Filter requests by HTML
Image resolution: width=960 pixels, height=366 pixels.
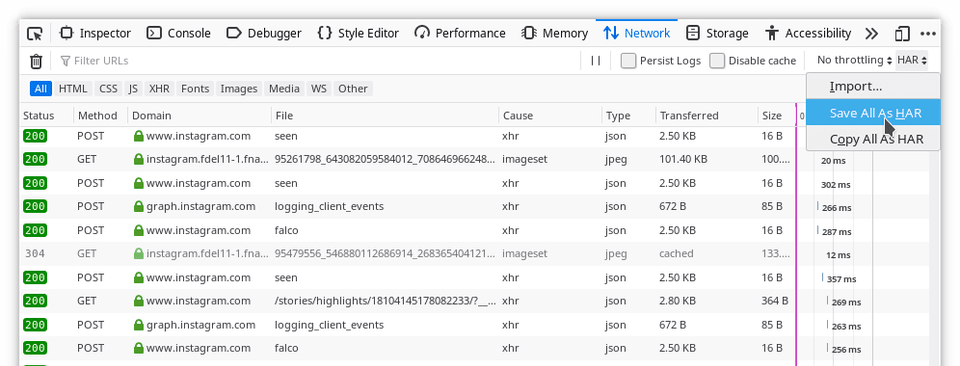click(73, 89)
